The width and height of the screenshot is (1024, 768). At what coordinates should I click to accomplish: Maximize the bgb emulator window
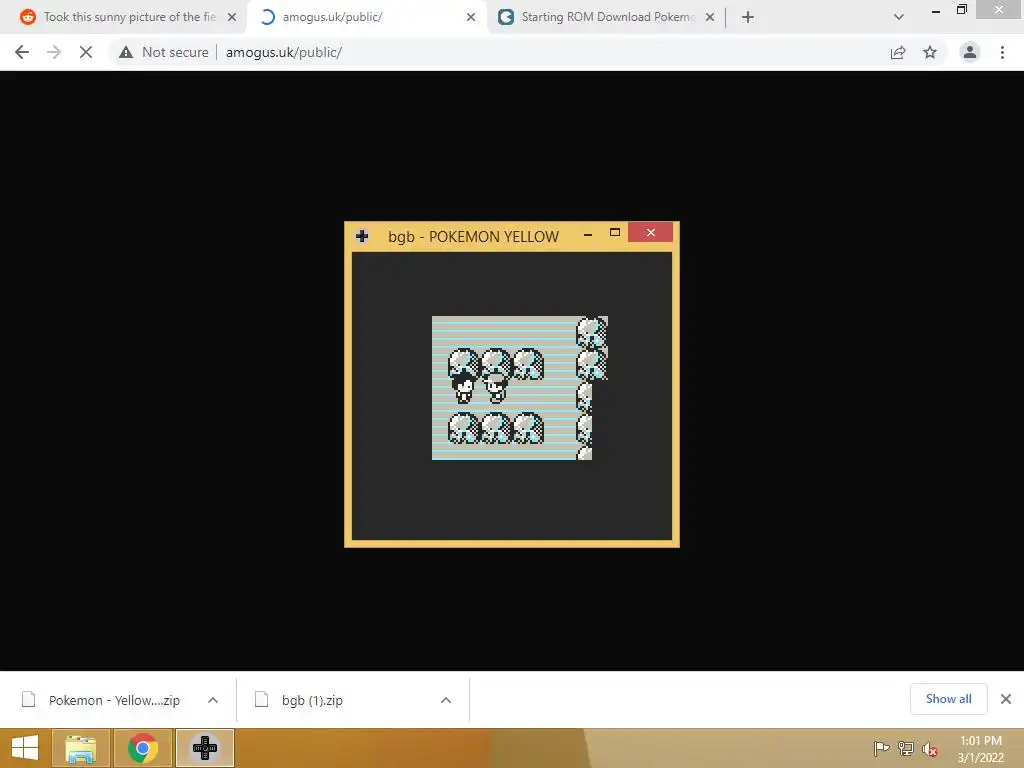615,232
